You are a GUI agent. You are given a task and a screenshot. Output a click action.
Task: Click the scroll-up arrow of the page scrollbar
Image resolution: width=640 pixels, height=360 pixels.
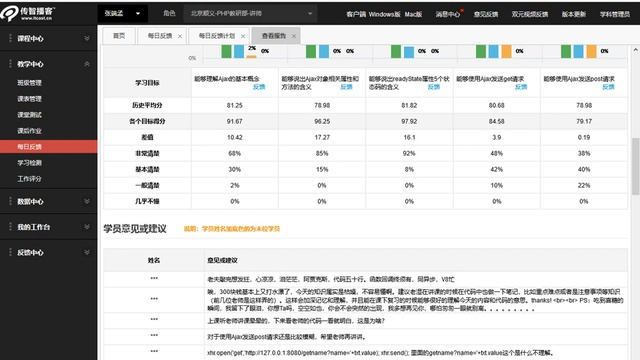tap(636, 50)
